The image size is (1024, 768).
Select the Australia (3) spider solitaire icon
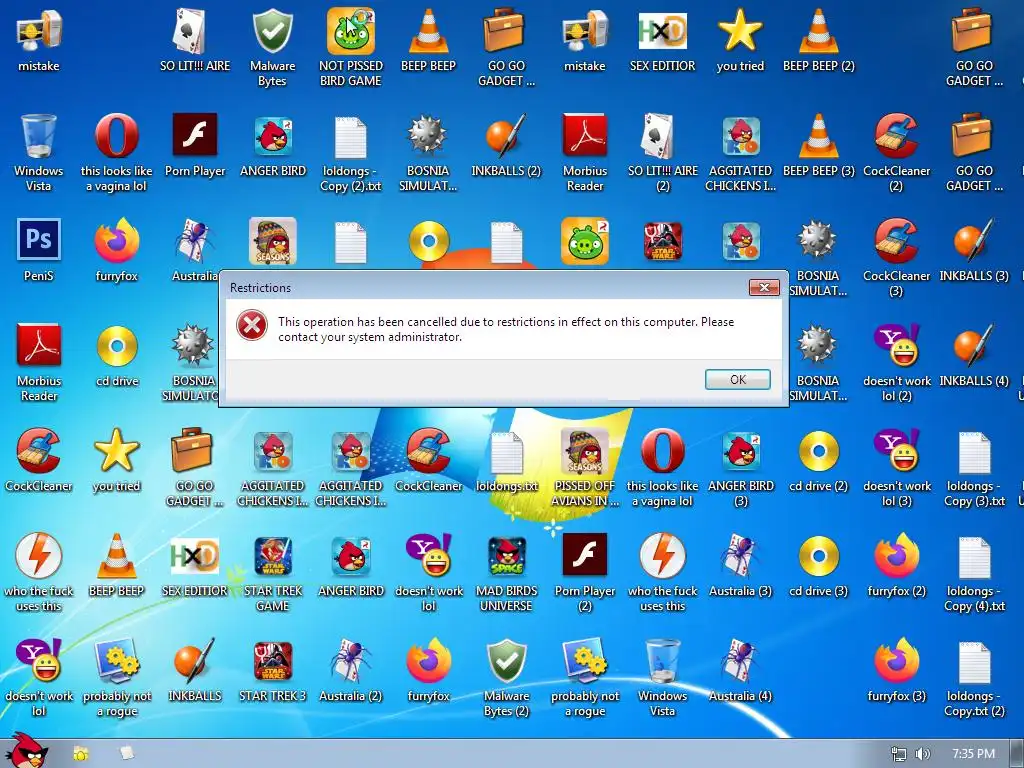[741, 556]
